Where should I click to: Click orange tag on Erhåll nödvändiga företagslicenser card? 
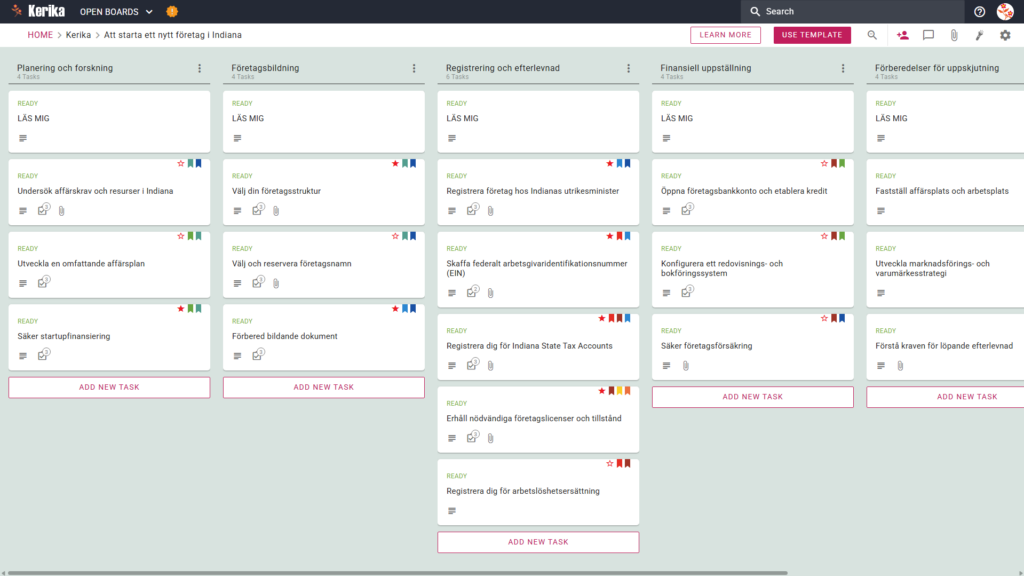point(628,391)
